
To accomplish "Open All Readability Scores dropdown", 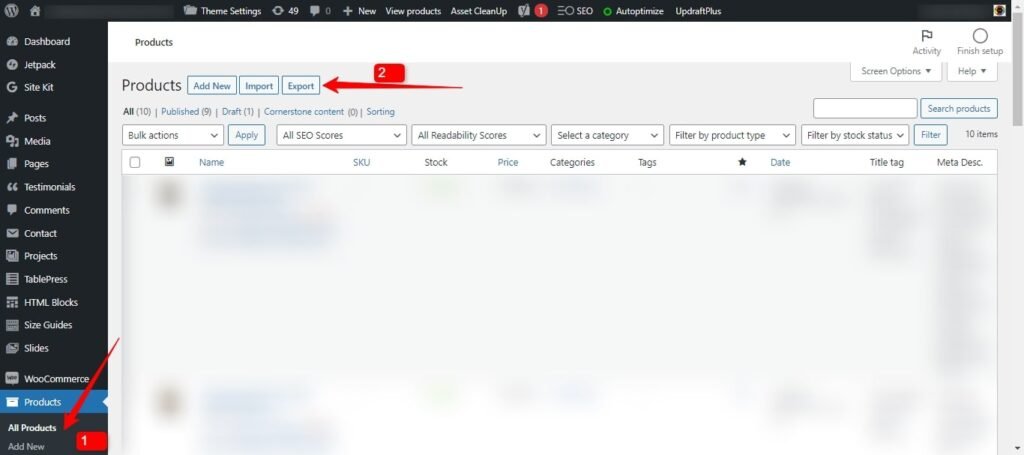I will pos(479,135).
